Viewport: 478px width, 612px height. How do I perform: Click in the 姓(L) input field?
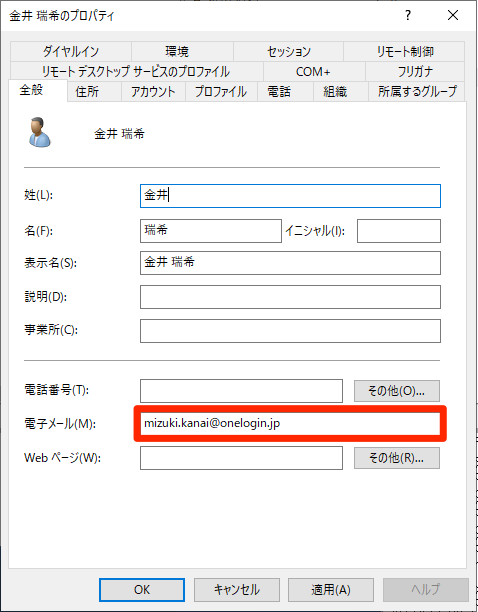coord(290,196)
